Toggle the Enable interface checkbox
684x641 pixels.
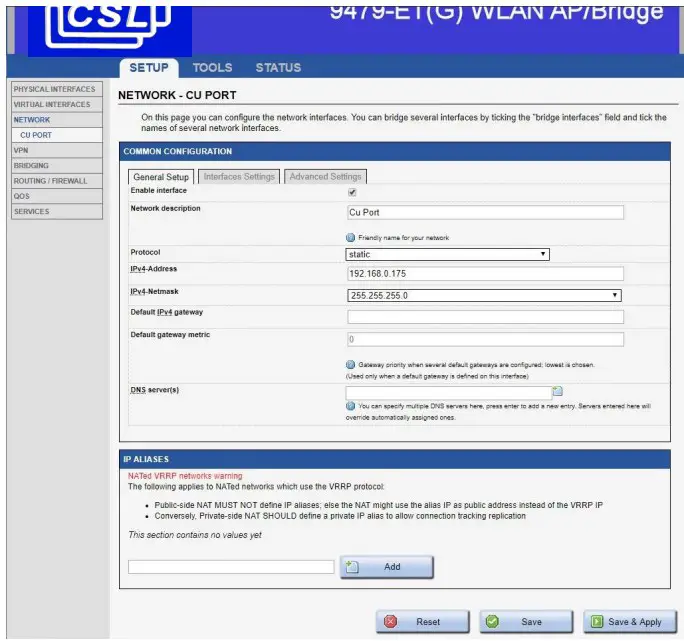point(352,192)
